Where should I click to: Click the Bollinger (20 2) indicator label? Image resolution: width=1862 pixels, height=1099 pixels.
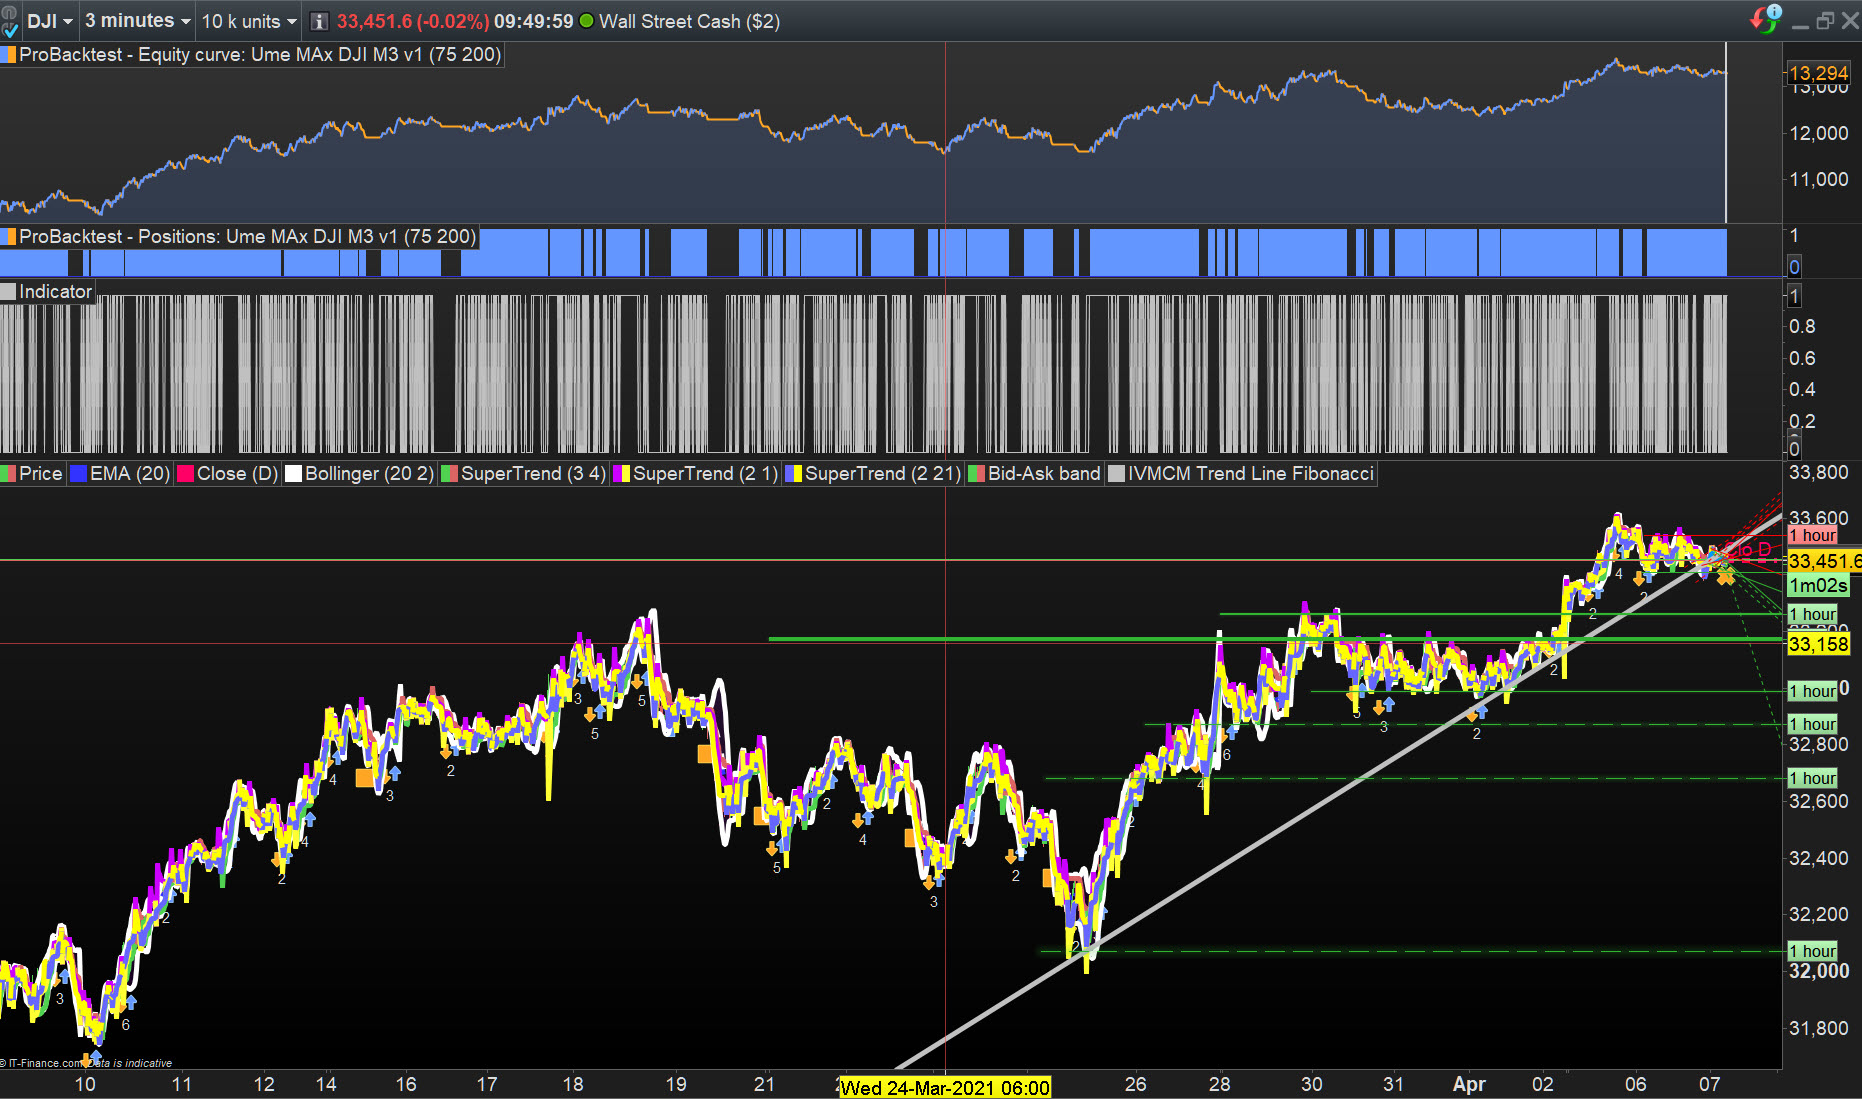(x=369, y=474)
